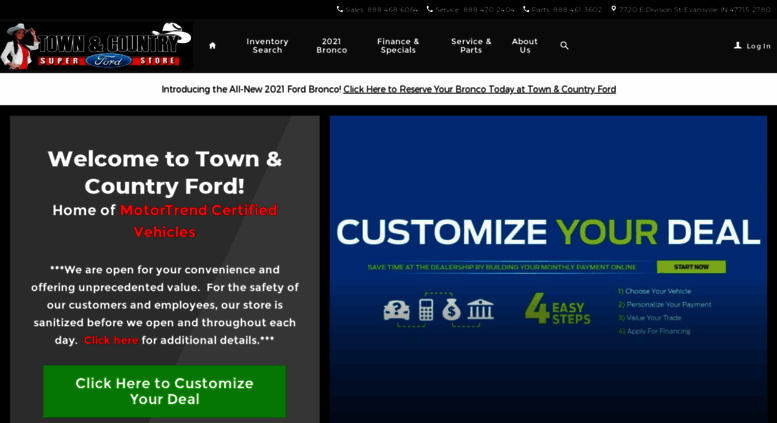This screenshot has width=777, height=423.
Task: Click the red 'Click here' safety details link
Action: coord(111,340)
